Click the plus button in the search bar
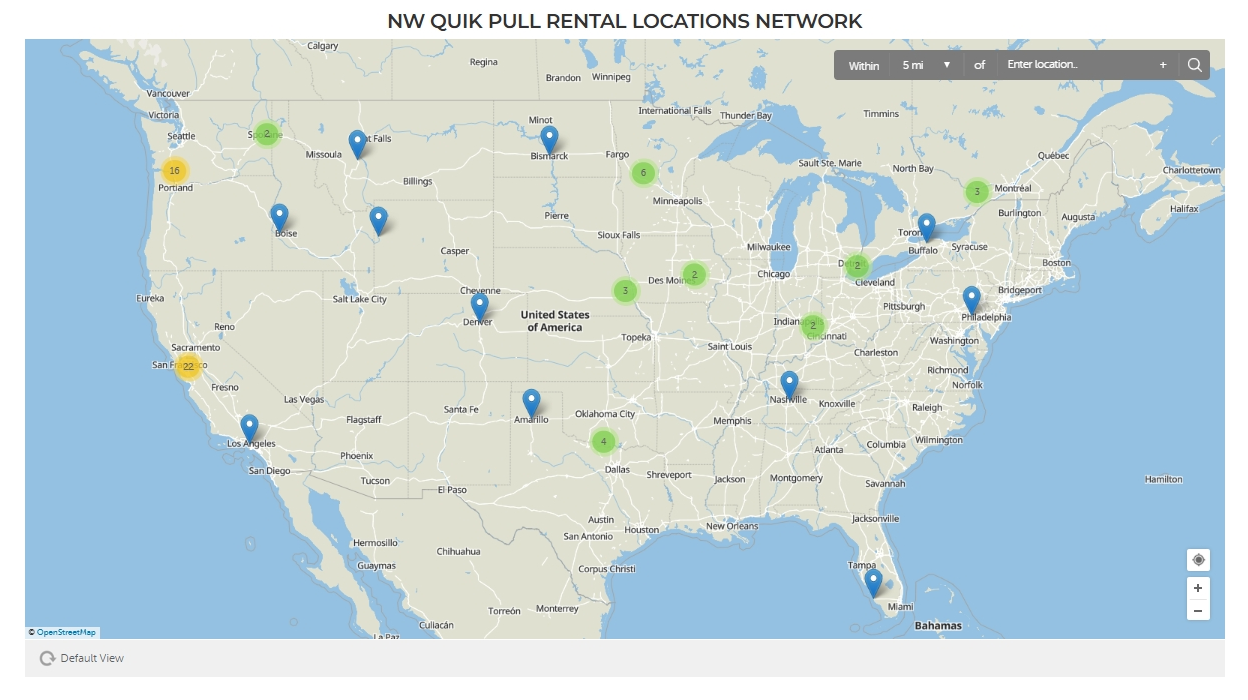Screen dimensions: 1248x700 [1162, 64]
